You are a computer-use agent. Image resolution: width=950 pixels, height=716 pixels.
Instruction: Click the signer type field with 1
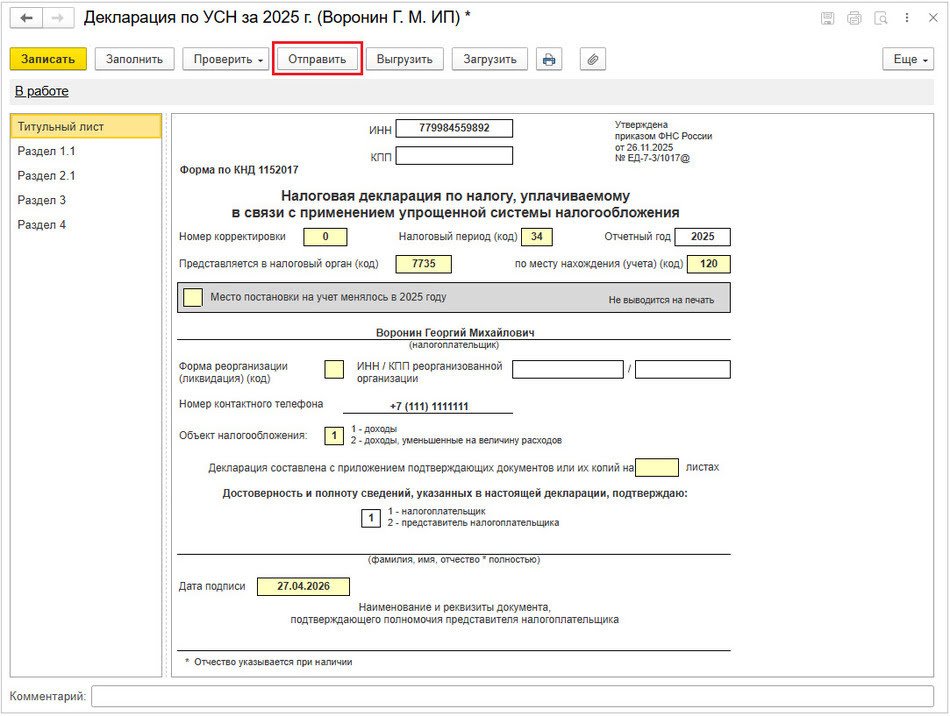(x=371, y=518)
